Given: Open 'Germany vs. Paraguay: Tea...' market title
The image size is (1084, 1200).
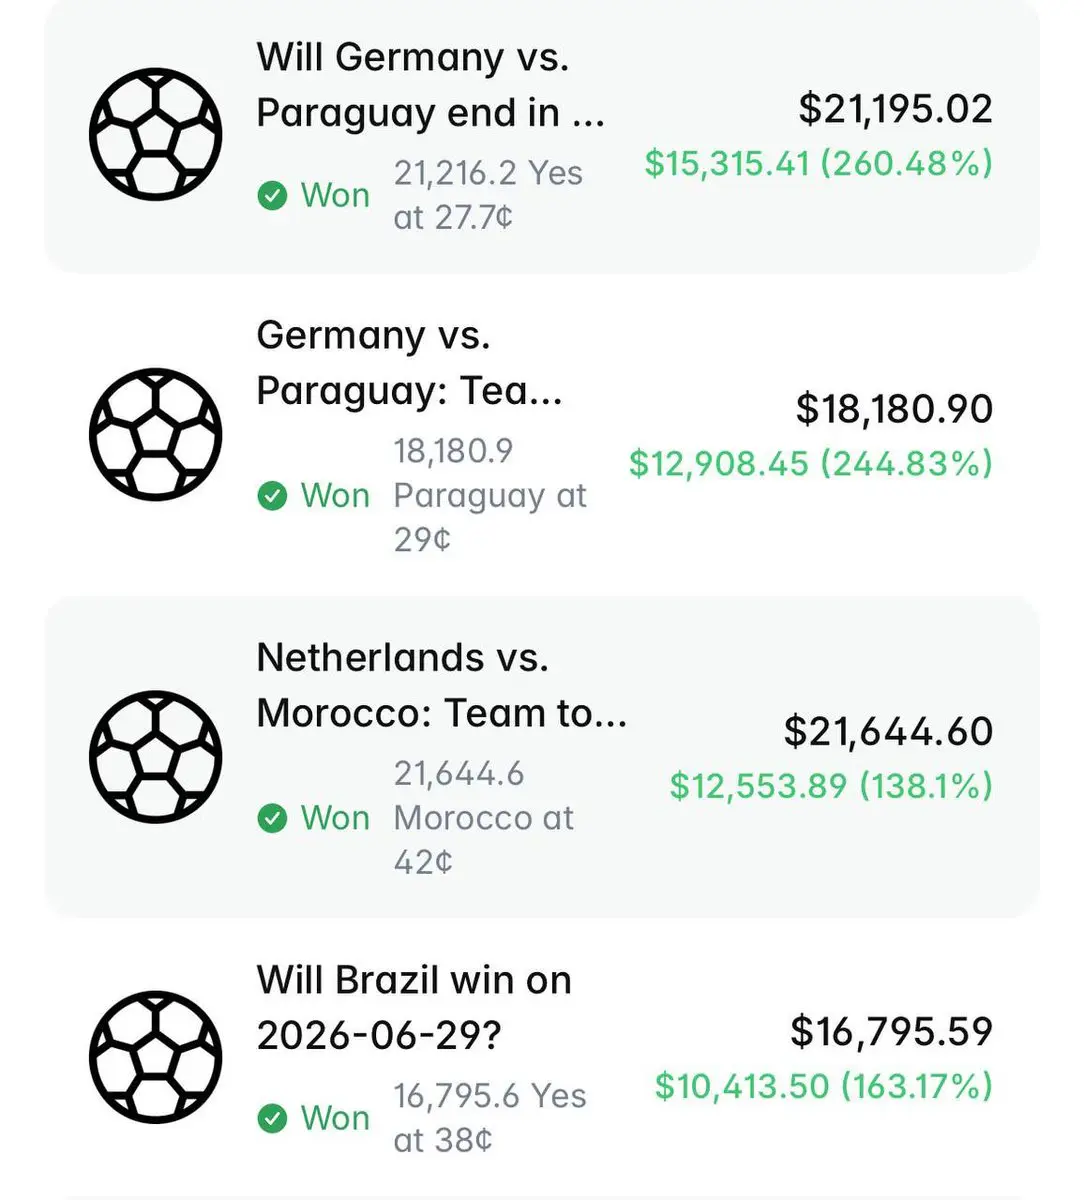Looking at the screenshot, I should (x=410, y=364).
